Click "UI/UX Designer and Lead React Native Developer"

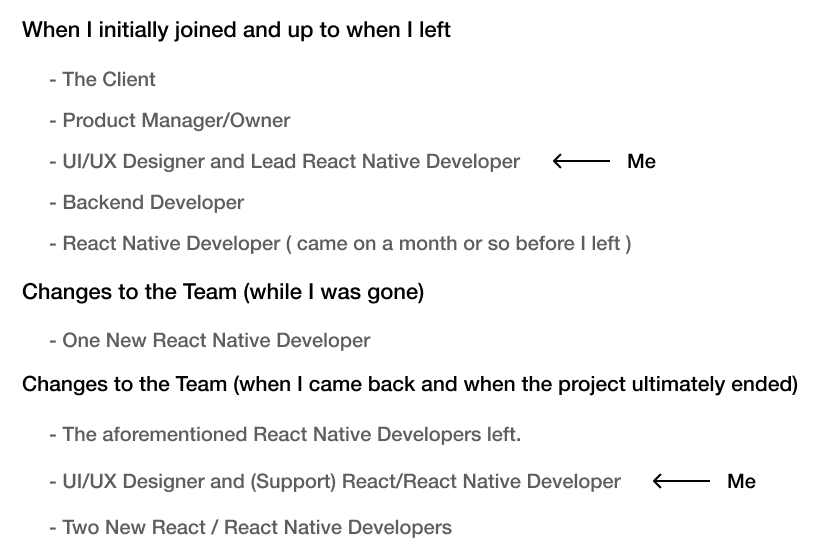(x=291, y=161)
